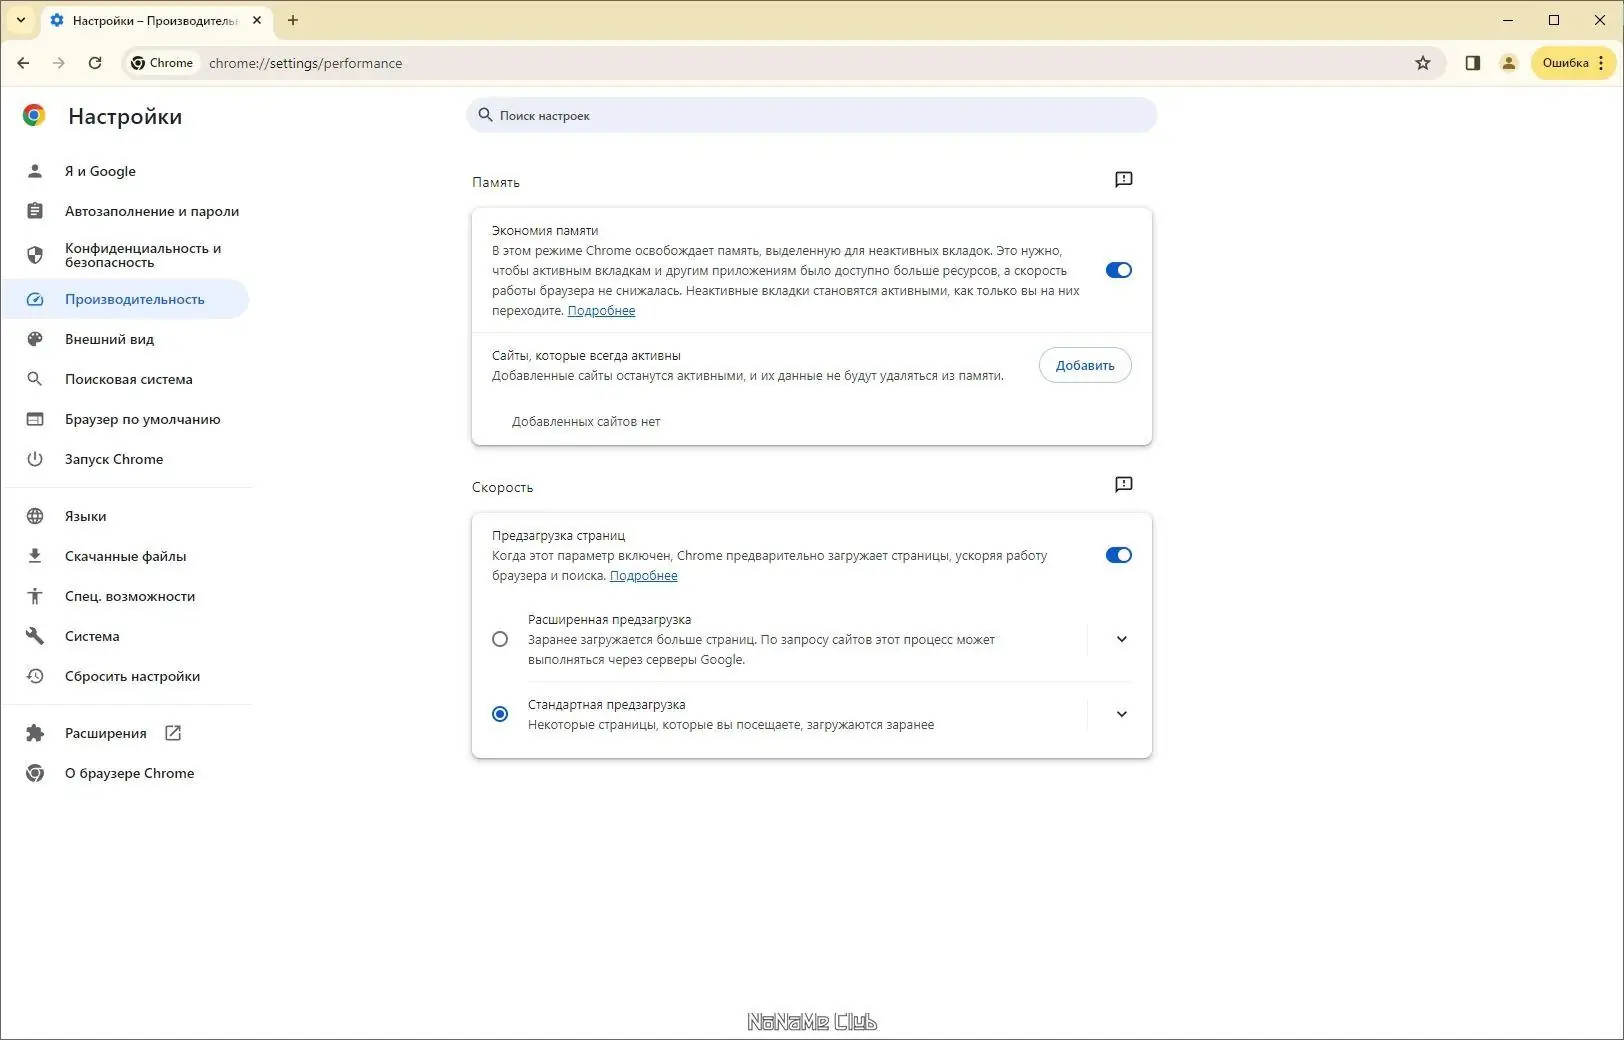Image resolution: width=1624 pixels, height=1040 pixels.
Task: Open the Chrome menu labeled Ошибка
Action: click(x=1573, y=63)
